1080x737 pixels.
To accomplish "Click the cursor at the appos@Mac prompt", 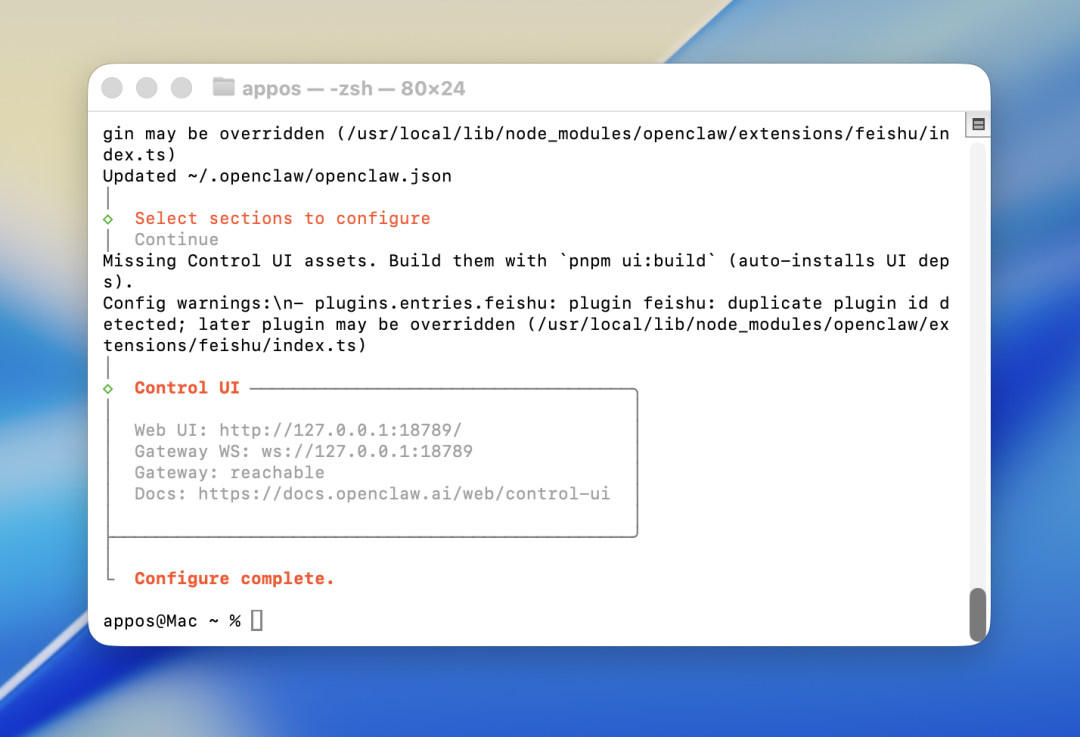I will point(257,621).
